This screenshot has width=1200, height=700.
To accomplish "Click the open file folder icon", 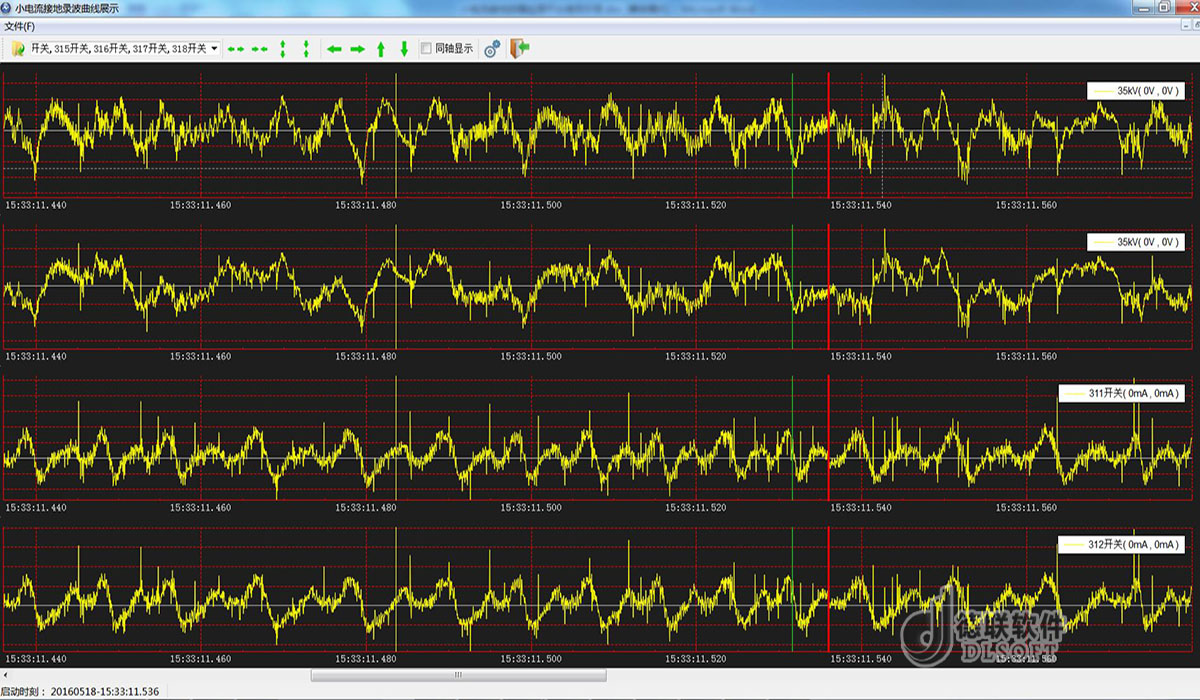I will point(18,48).
